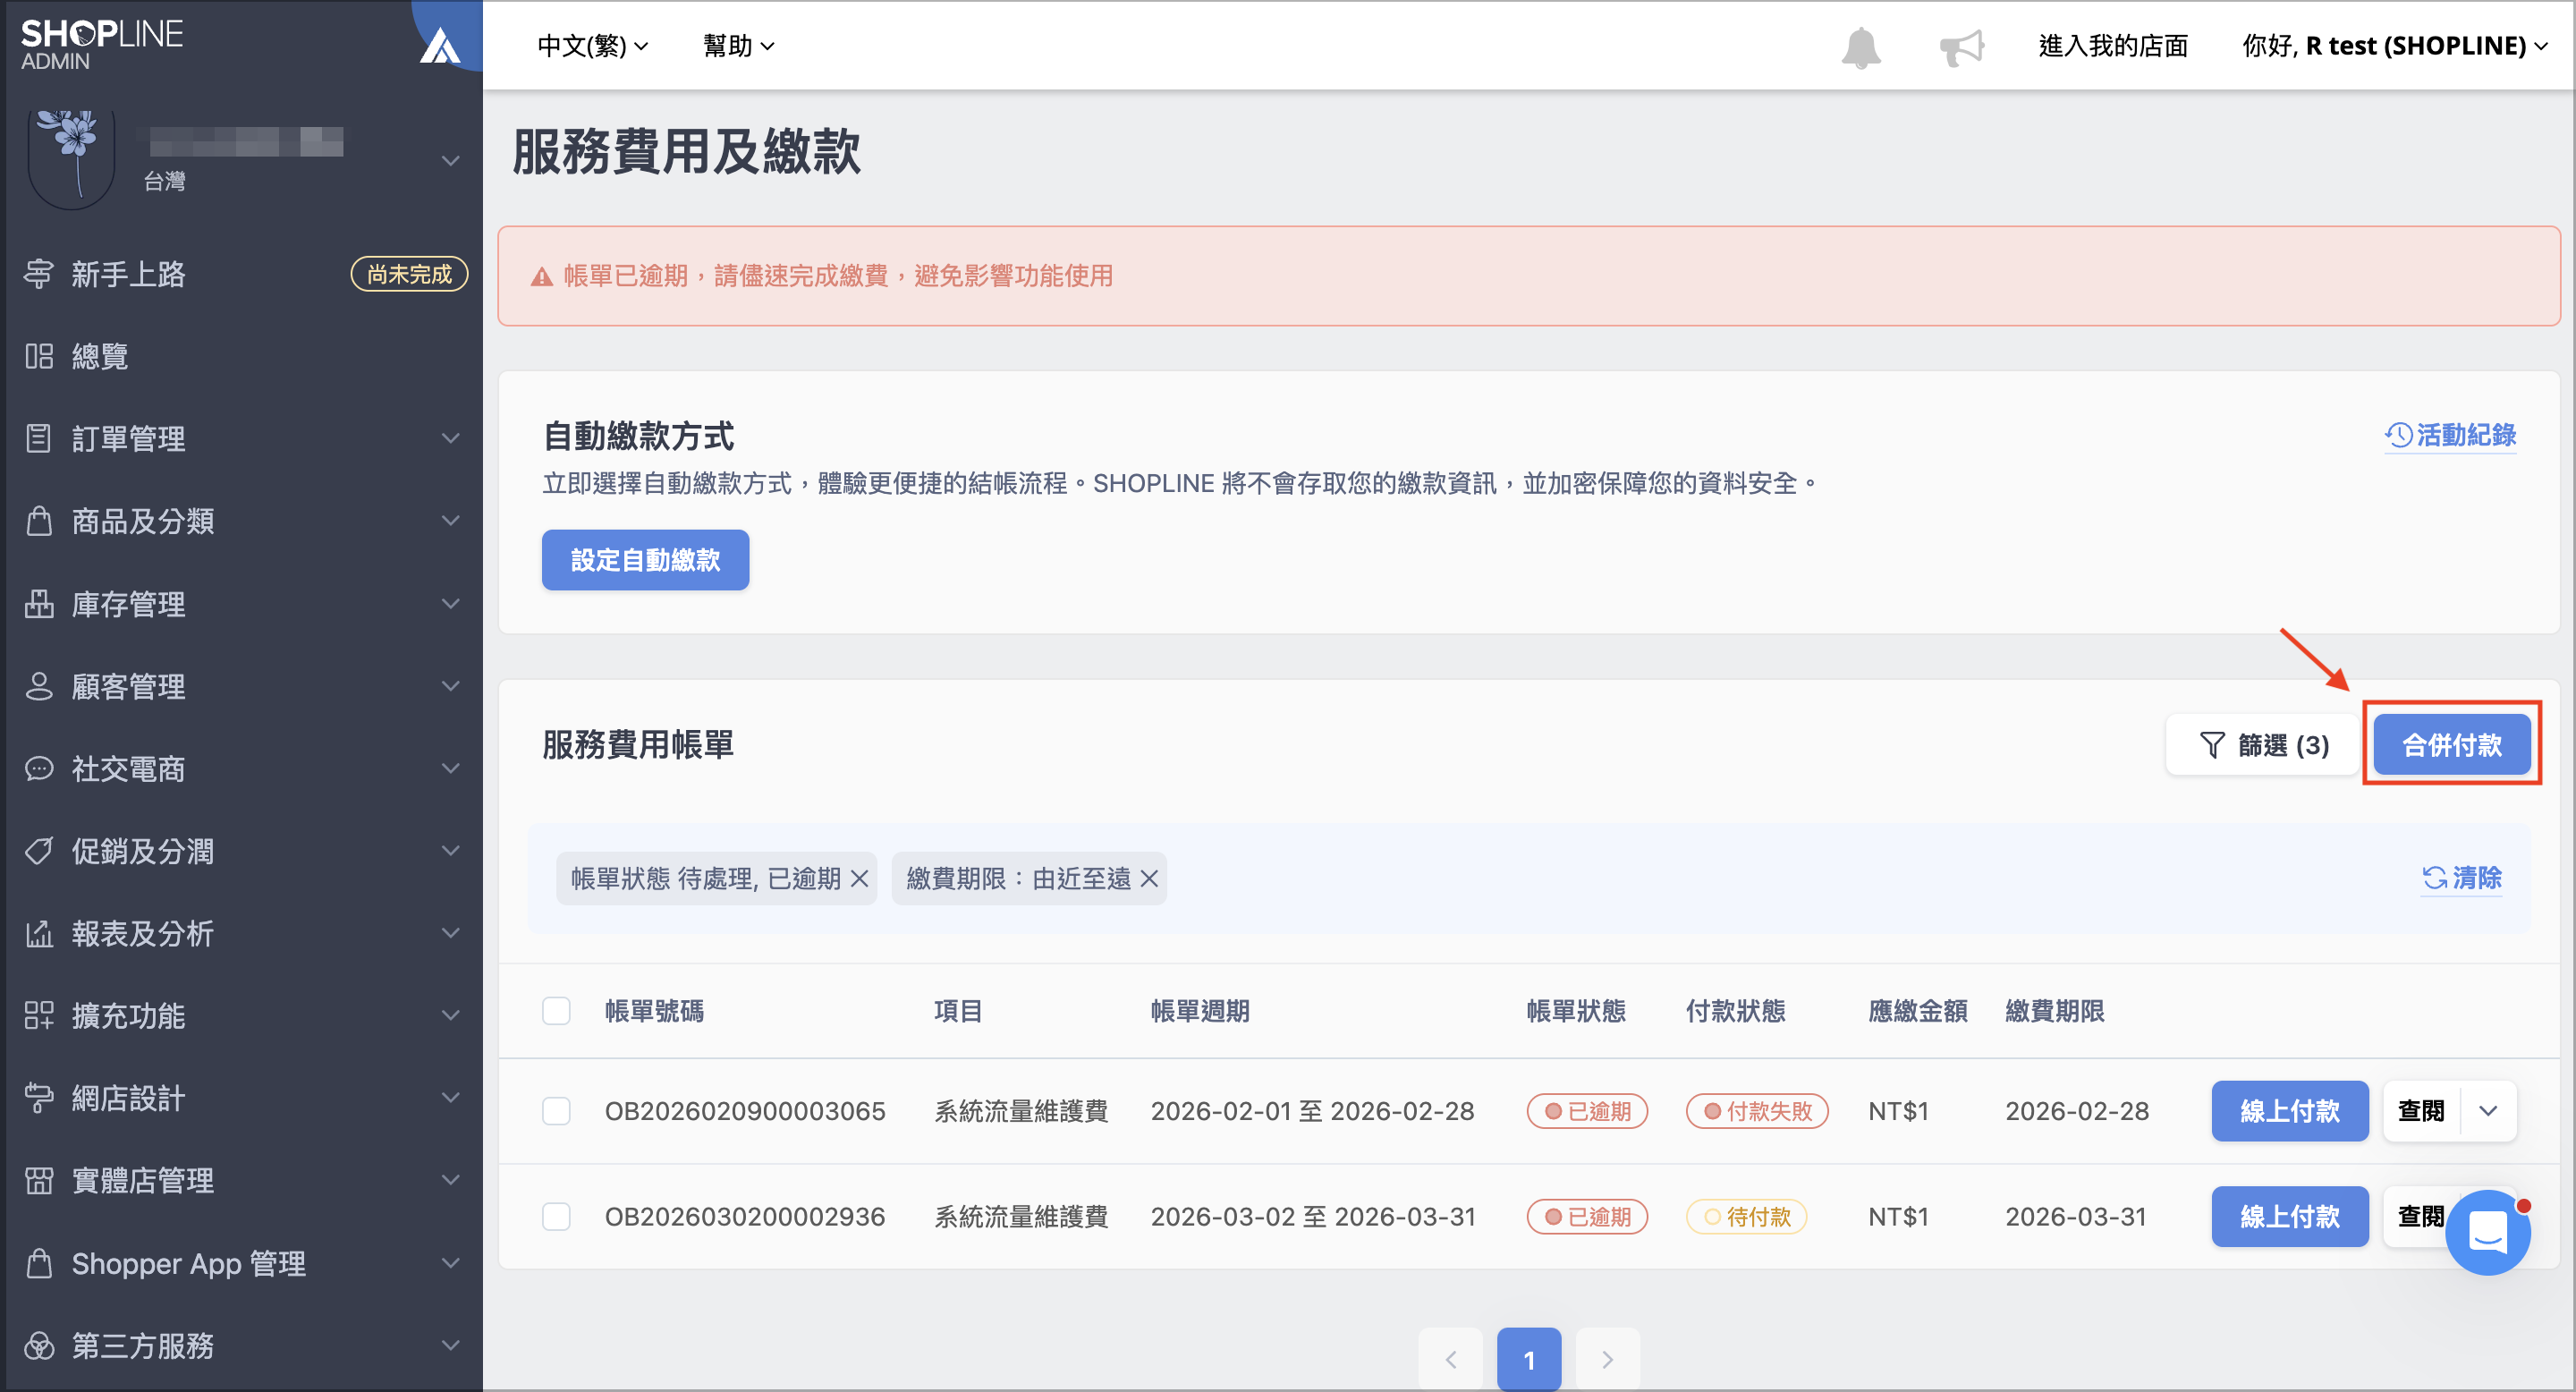Click the 合併付款 button
The height and width of the screenshot is (1392, 2576).
coord(2451,745)
